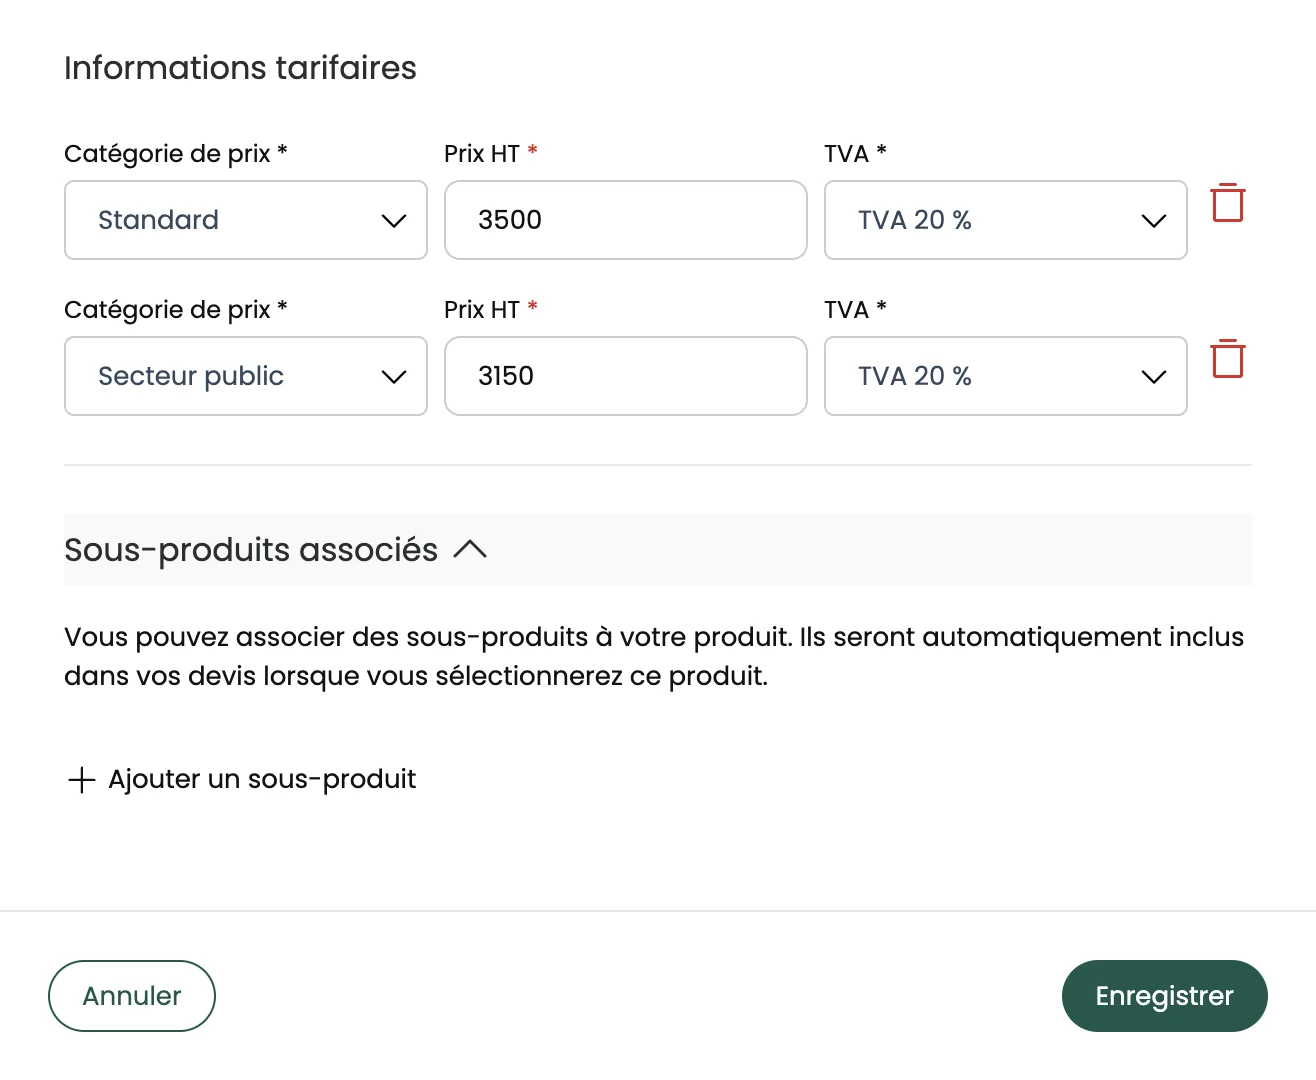Collapse the Sous-produits associés section
The width and height of the screenshot is (1316, 1080).
(x=470, y=549)
